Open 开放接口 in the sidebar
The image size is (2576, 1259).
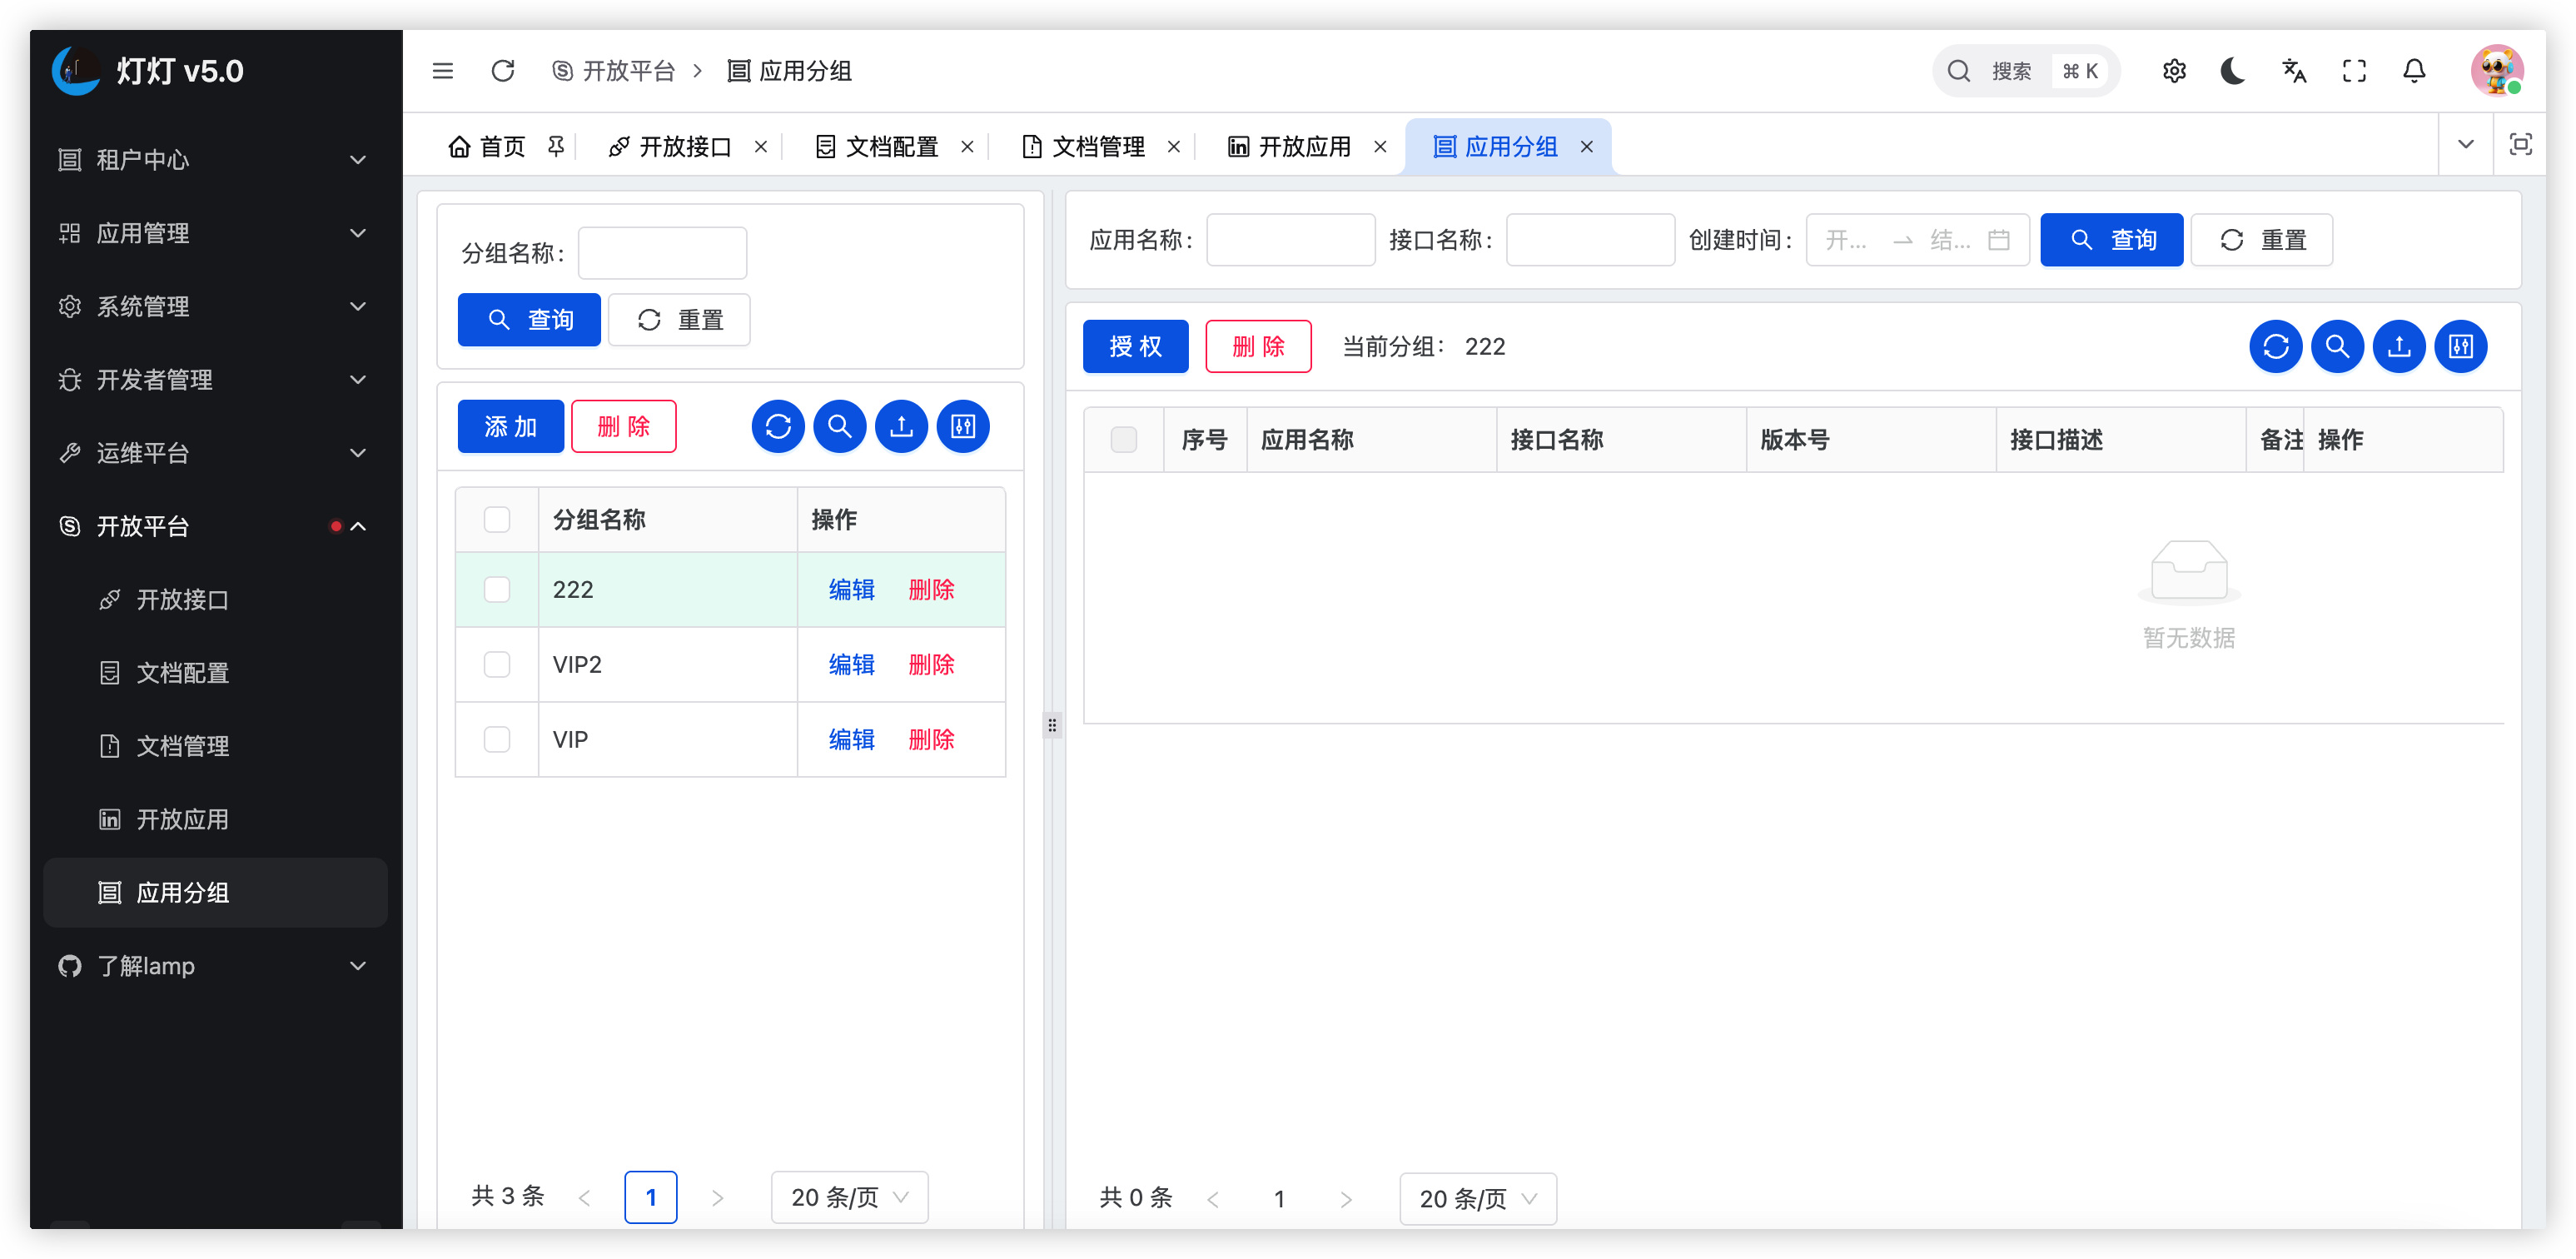[183, 600]
